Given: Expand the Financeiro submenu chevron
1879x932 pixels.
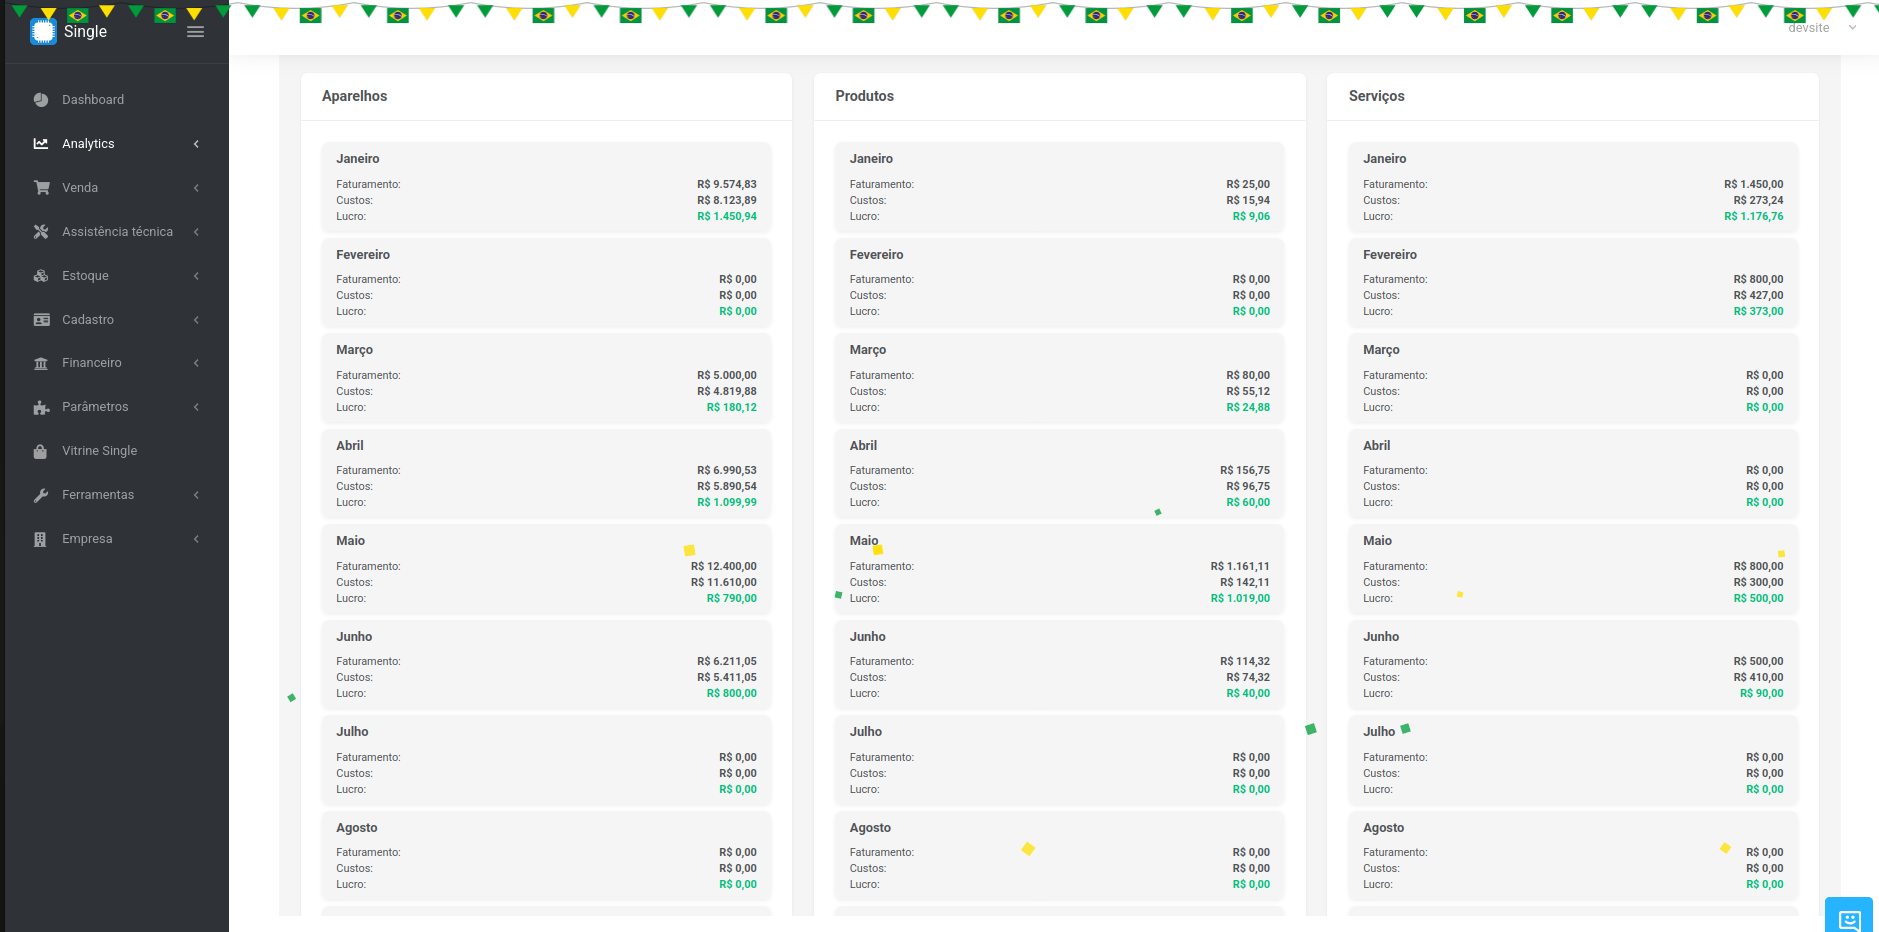Looking at the screenshot, I should [196, 363].
